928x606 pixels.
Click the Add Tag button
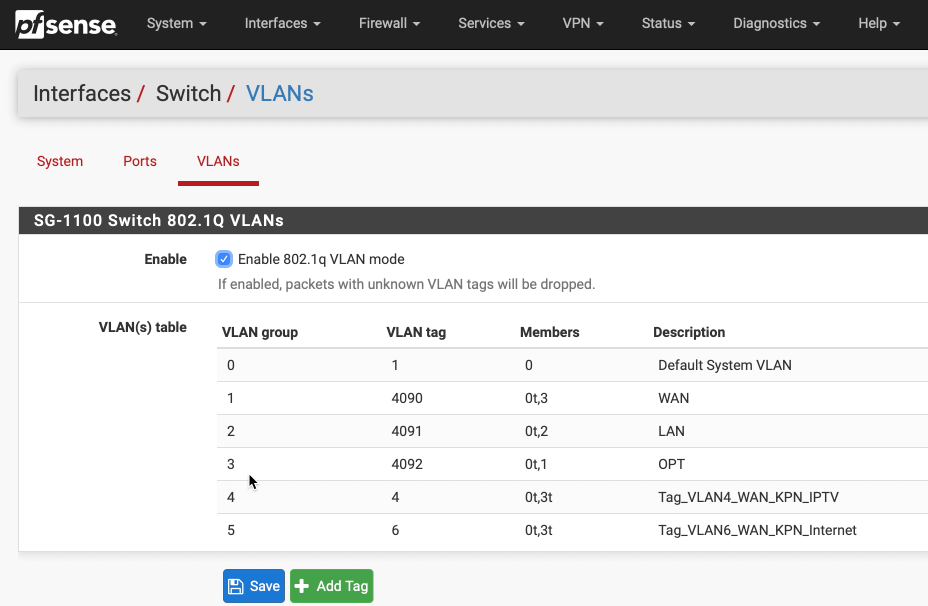click(331, 586)
